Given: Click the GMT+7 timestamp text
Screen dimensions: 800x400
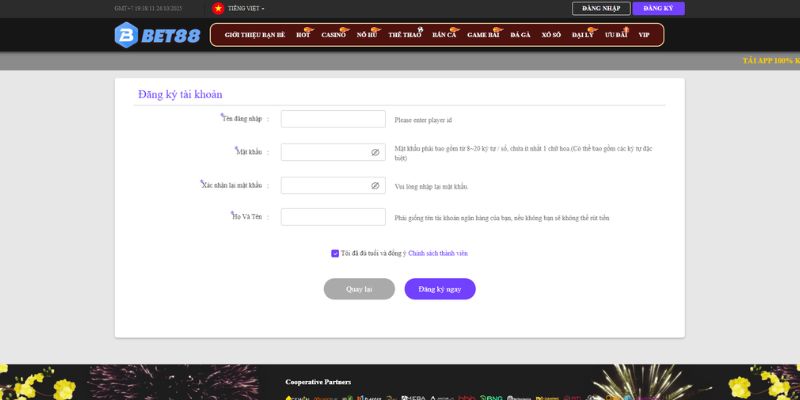Looking at the screenshot, I should pos(148,9).
